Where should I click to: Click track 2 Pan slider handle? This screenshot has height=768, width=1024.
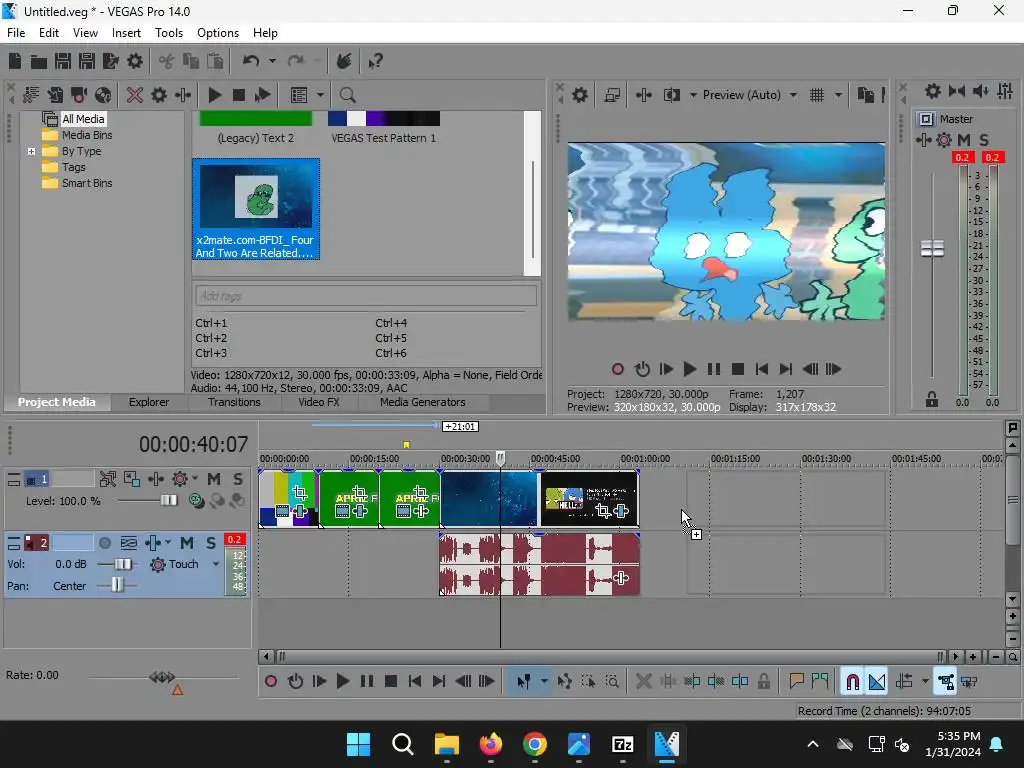coord(117,585)
